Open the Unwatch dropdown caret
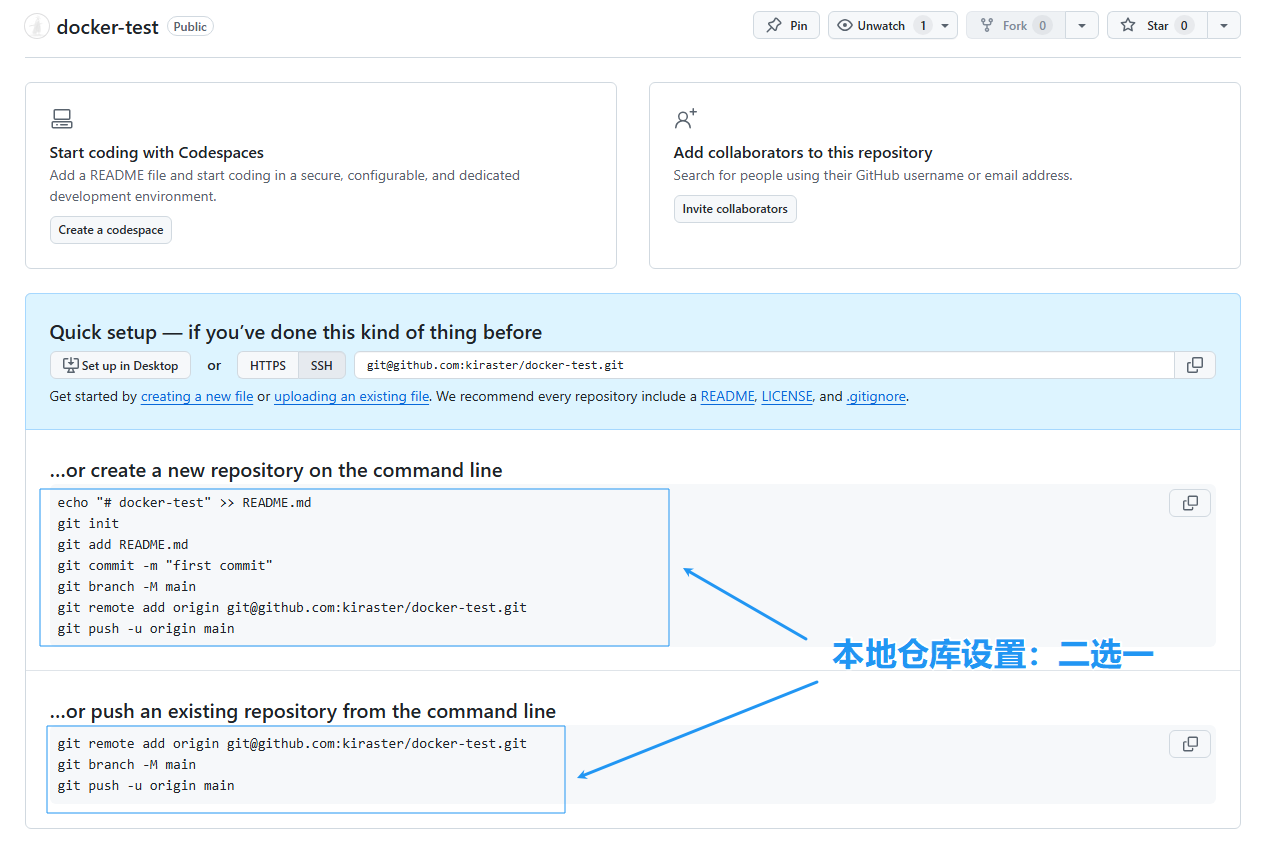 [x=946, y=25]
